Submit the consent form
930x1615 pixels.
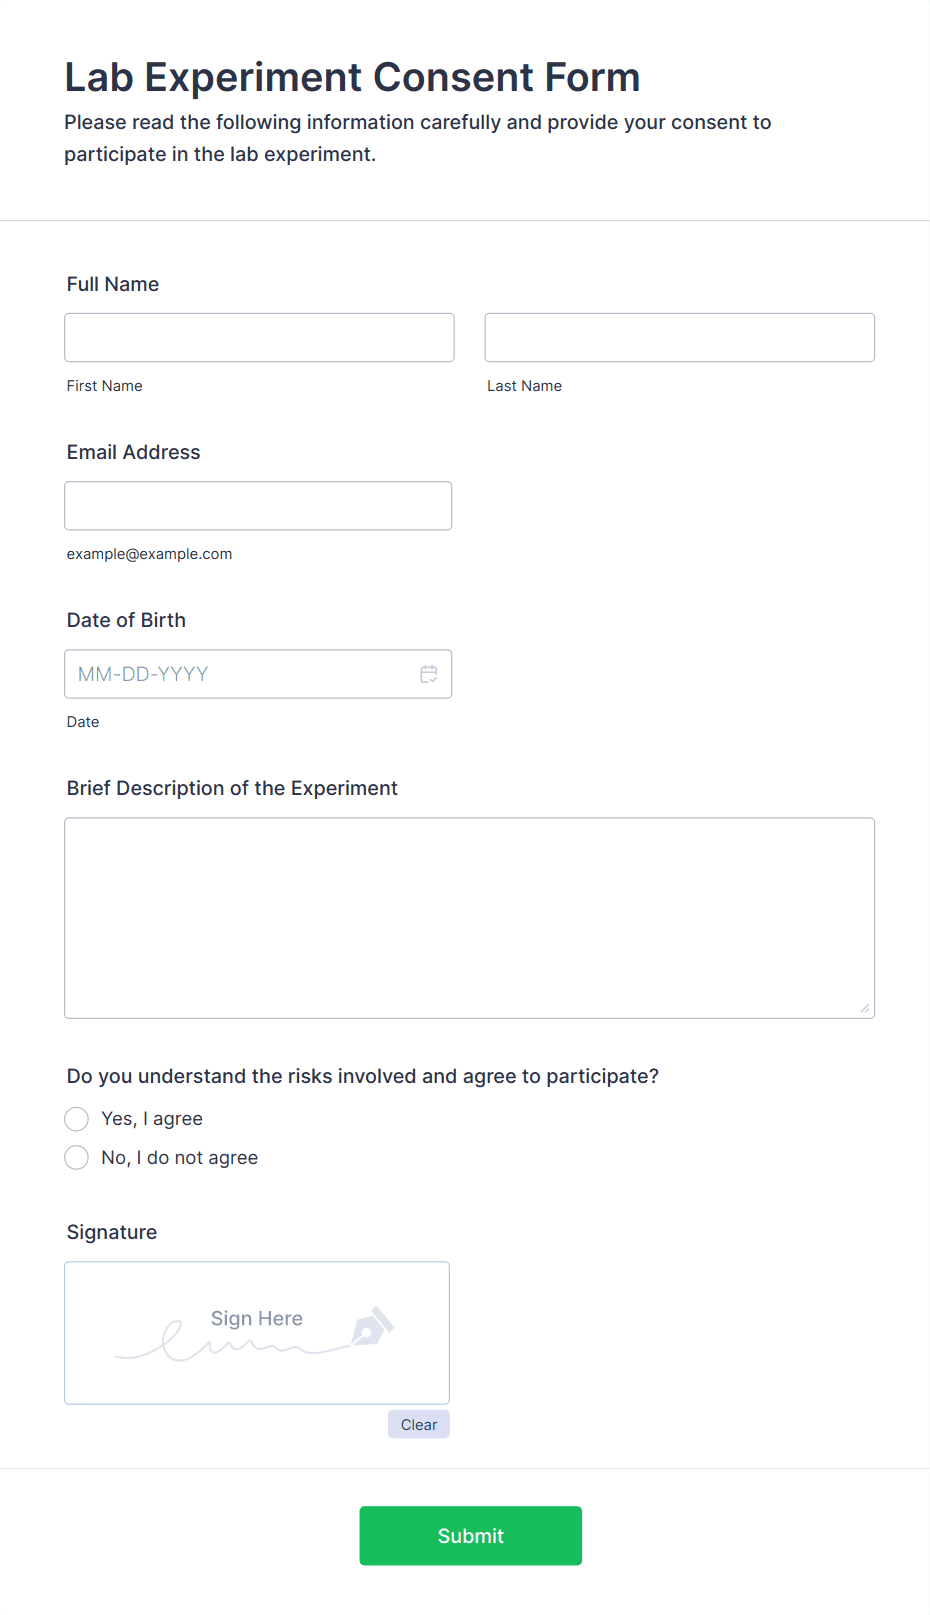[470, 1535]
